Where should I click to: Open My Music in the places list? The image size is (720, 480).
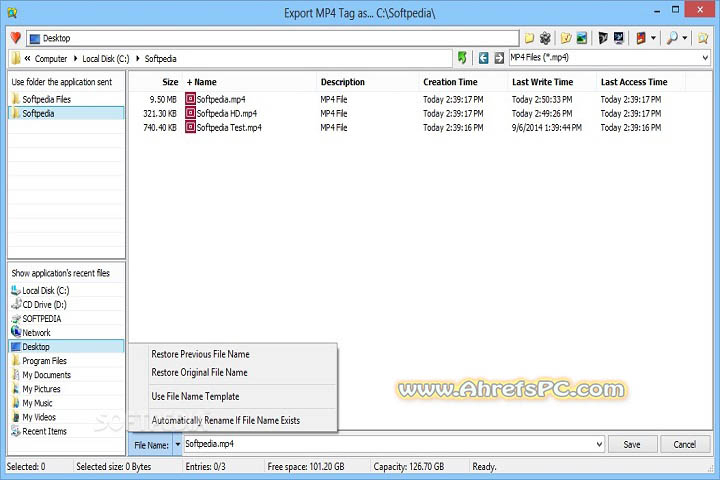pos(67,403)
